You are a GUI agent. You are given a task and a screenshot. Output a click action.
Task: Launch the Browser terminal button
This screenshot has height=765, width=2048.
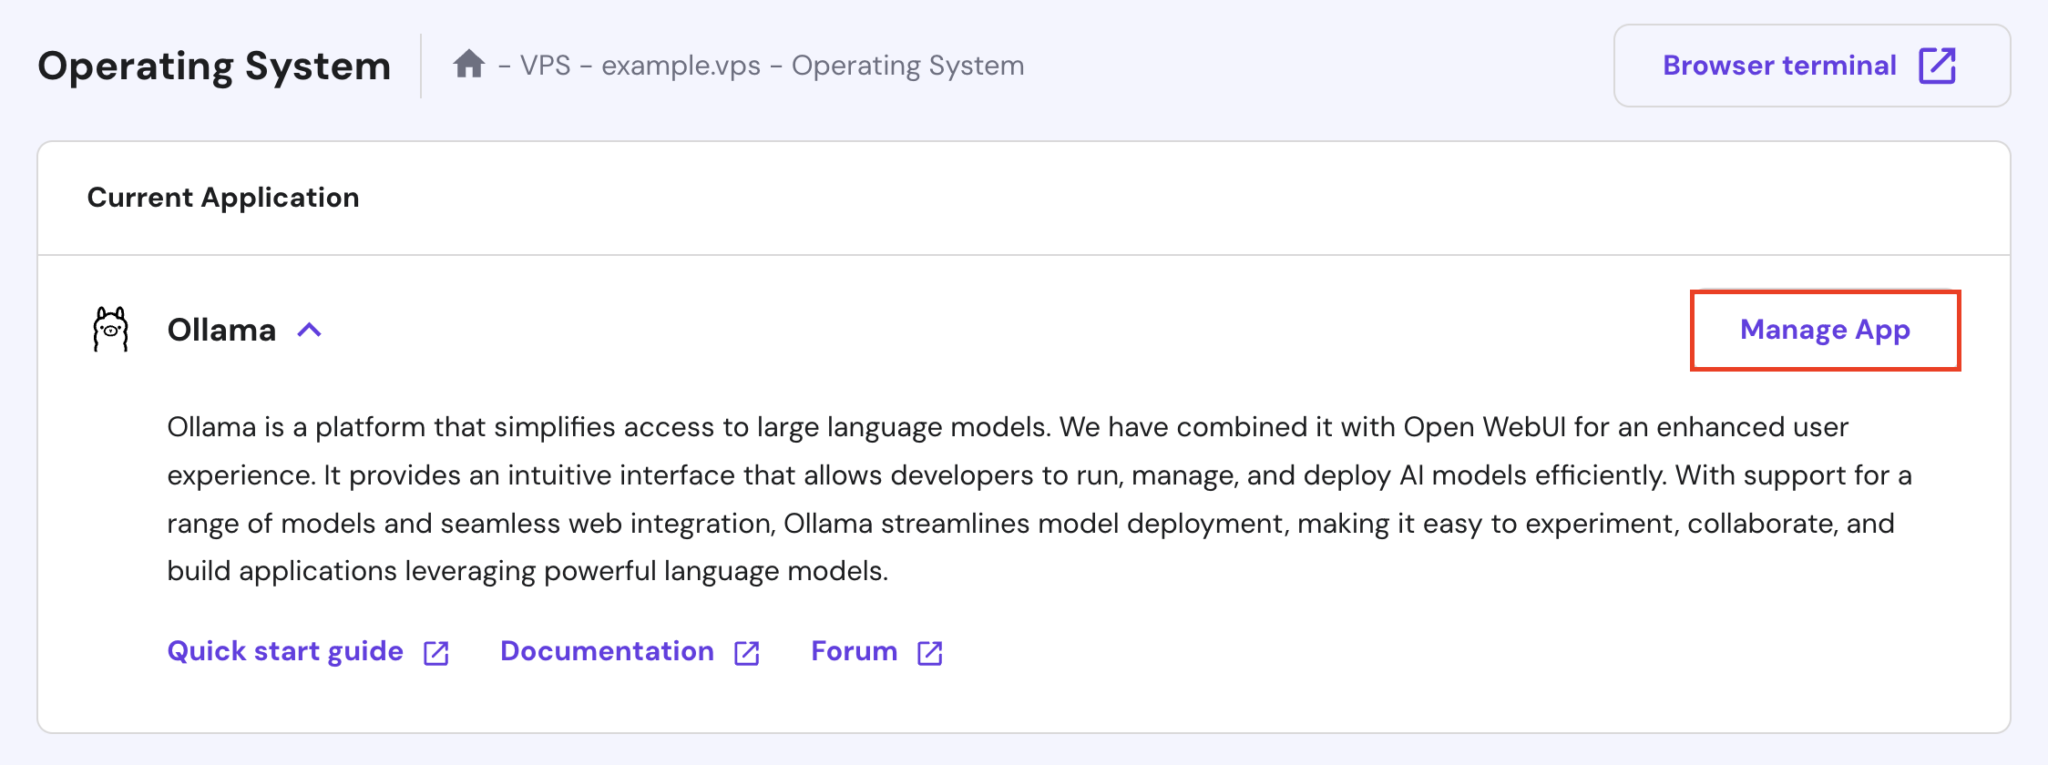pyautogui.click(x=1780, y=66)
